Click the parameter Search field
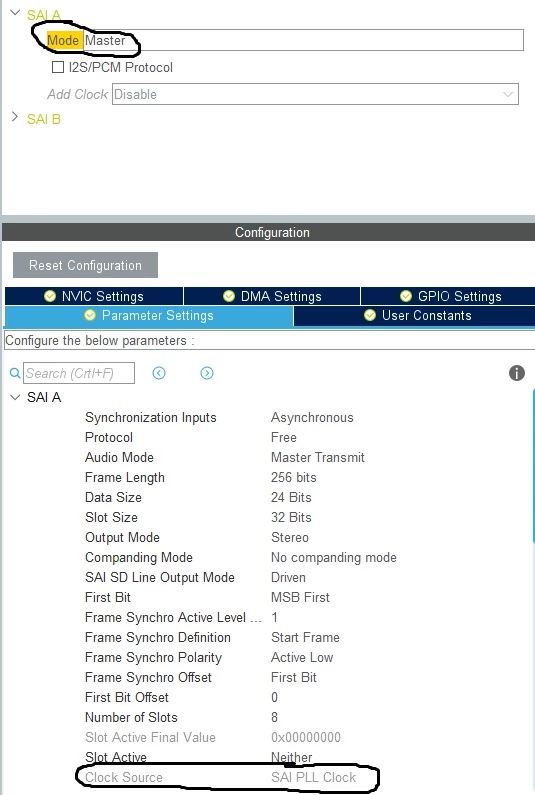The width and height of the screenshot is (535, 795). tap(79, 373)
